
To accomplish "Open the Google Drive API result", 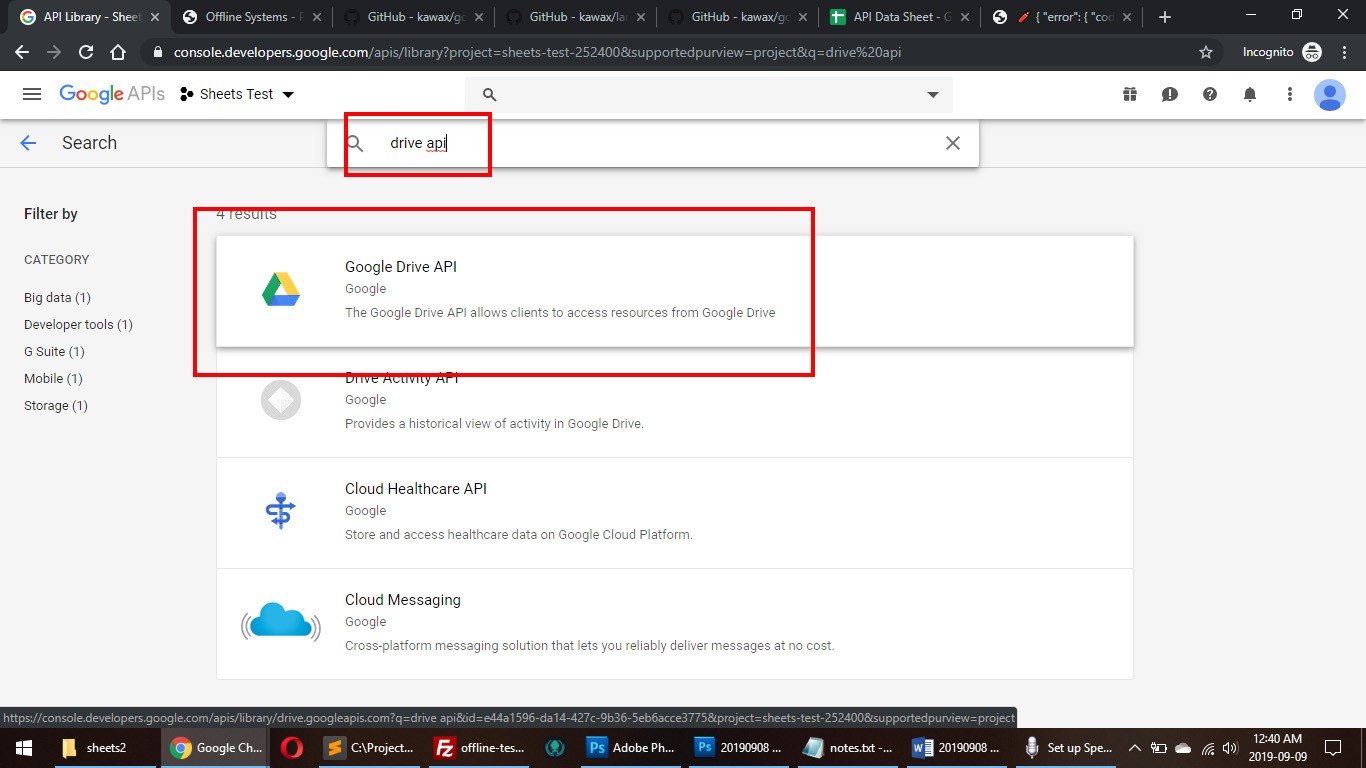I will point(675,291).
